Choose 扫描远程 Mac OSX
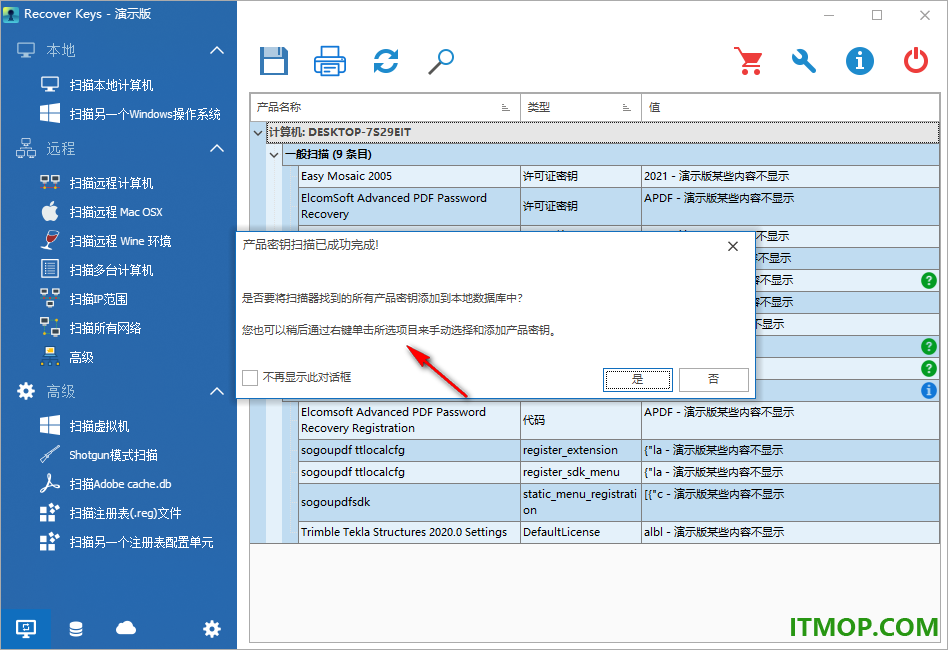The height and width of the screenshot is (650, 948). click(x=118, y=212)
